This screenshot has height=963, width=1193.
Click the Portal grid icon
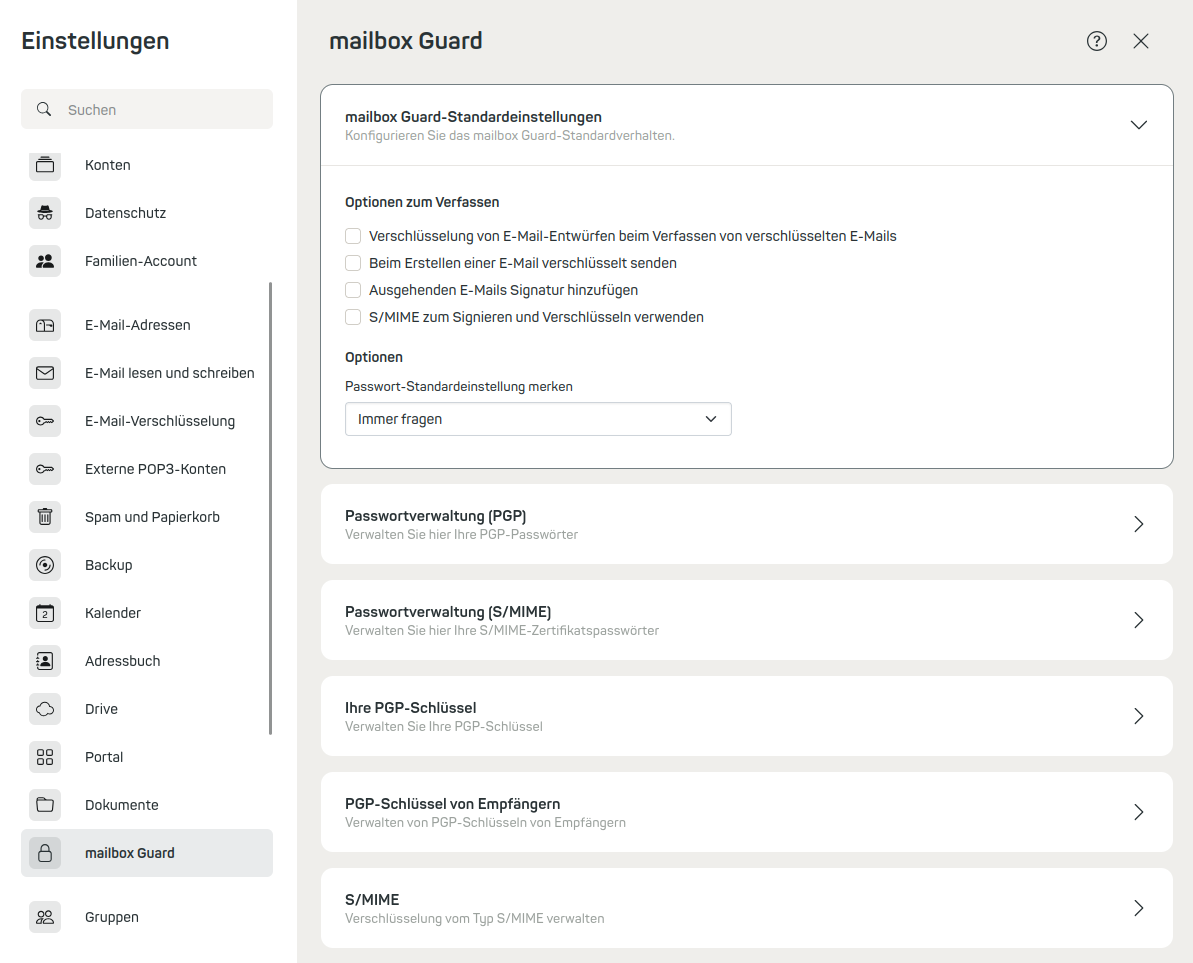click(x=45, y=756)
